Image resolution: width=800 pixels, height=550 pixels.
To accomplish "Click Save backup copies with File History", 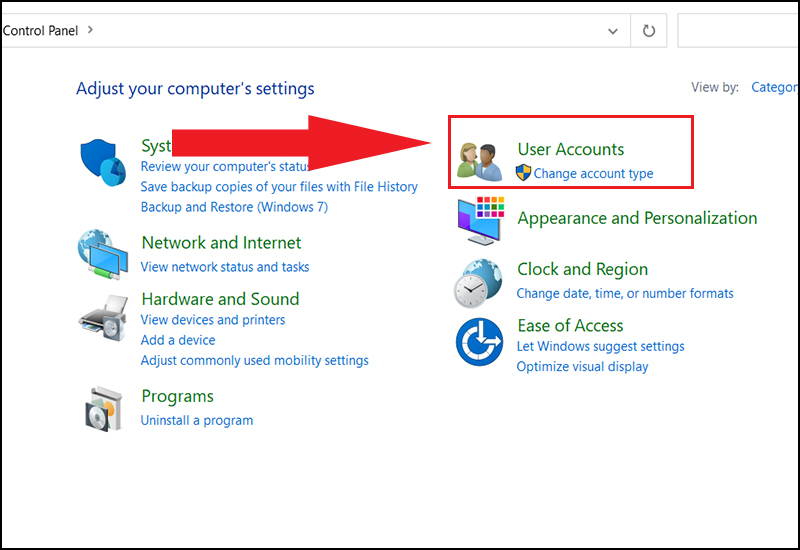I will point(279,187).
